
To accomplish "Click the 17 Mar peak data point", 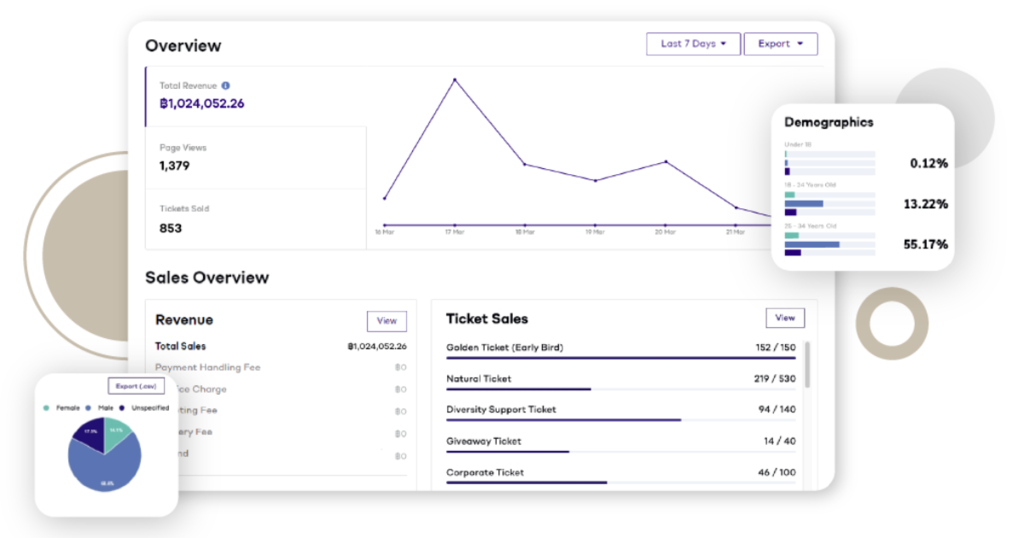I will [455, 80].
